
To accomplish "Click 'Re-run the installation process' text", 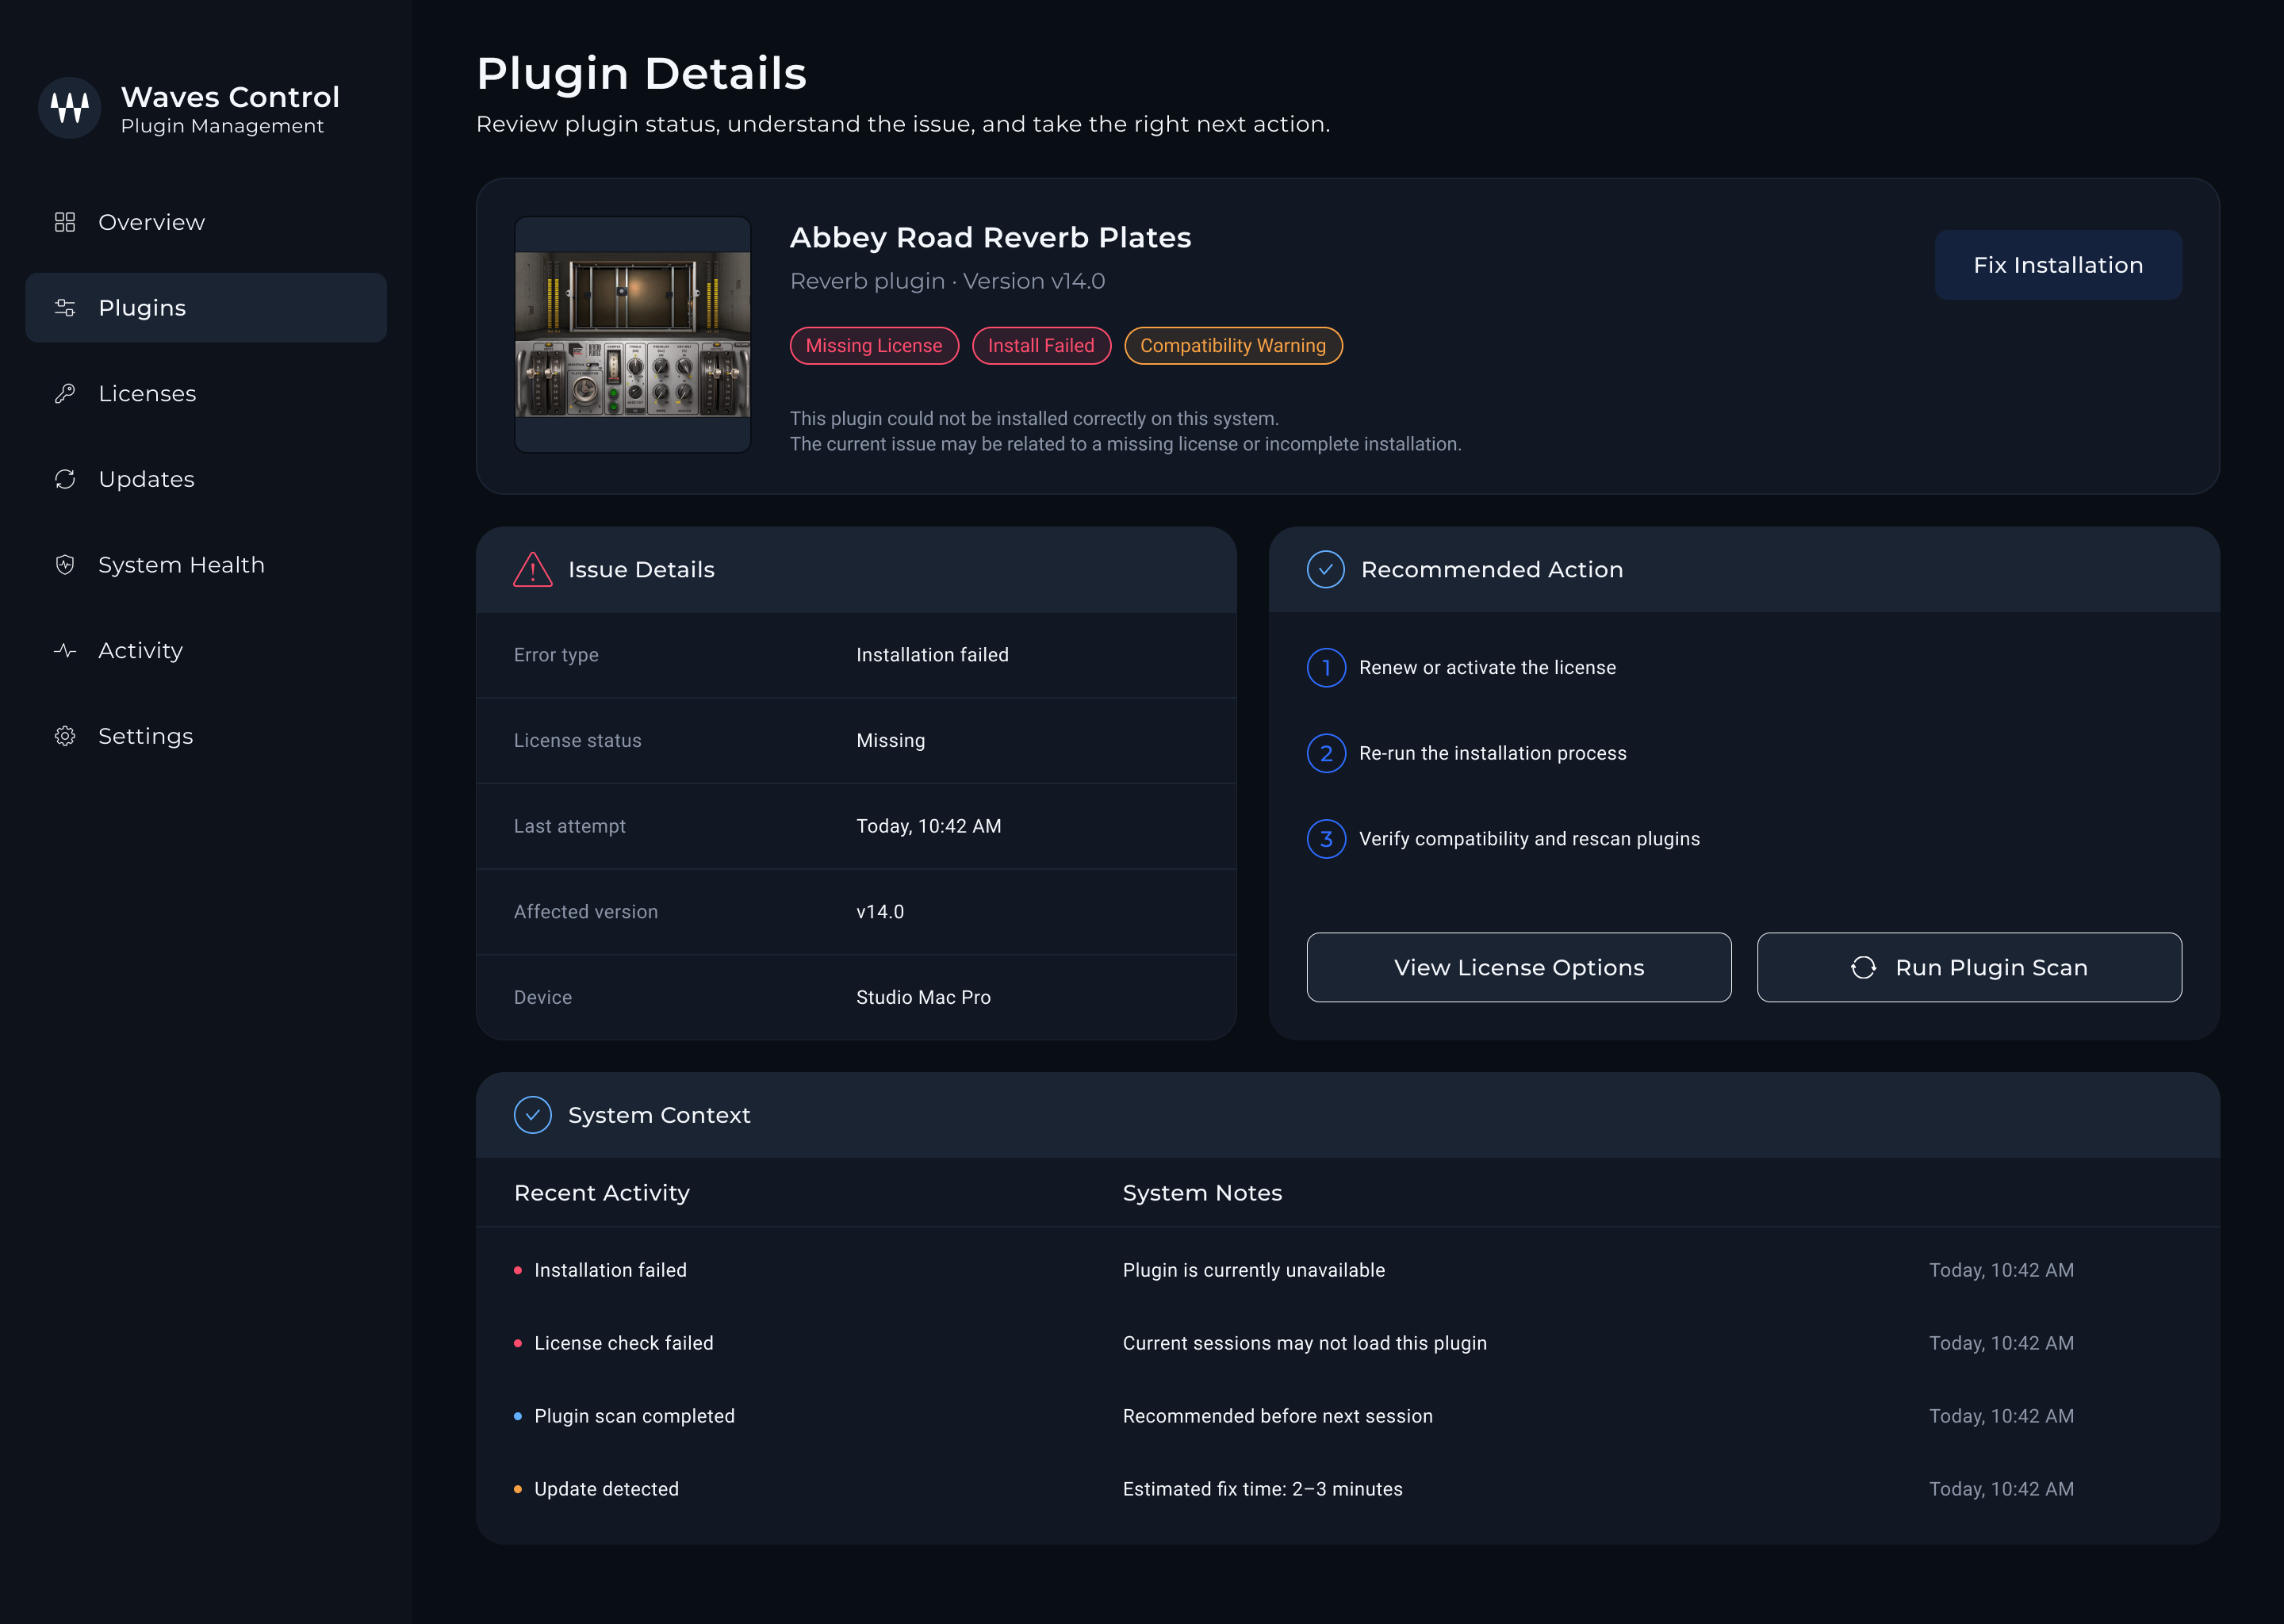I will 1492,754.
